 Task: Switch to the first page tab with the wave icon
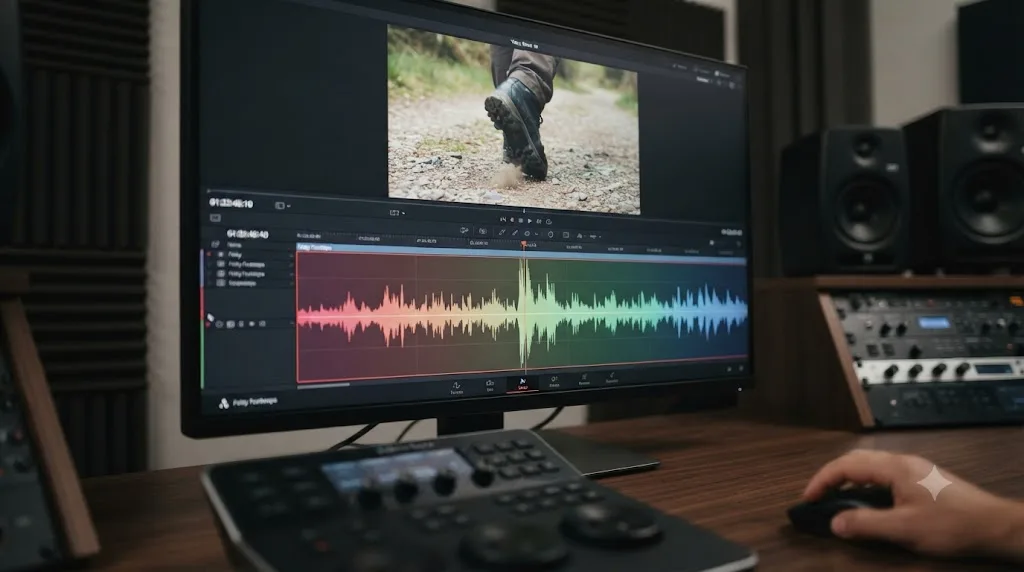pos(456,387)
